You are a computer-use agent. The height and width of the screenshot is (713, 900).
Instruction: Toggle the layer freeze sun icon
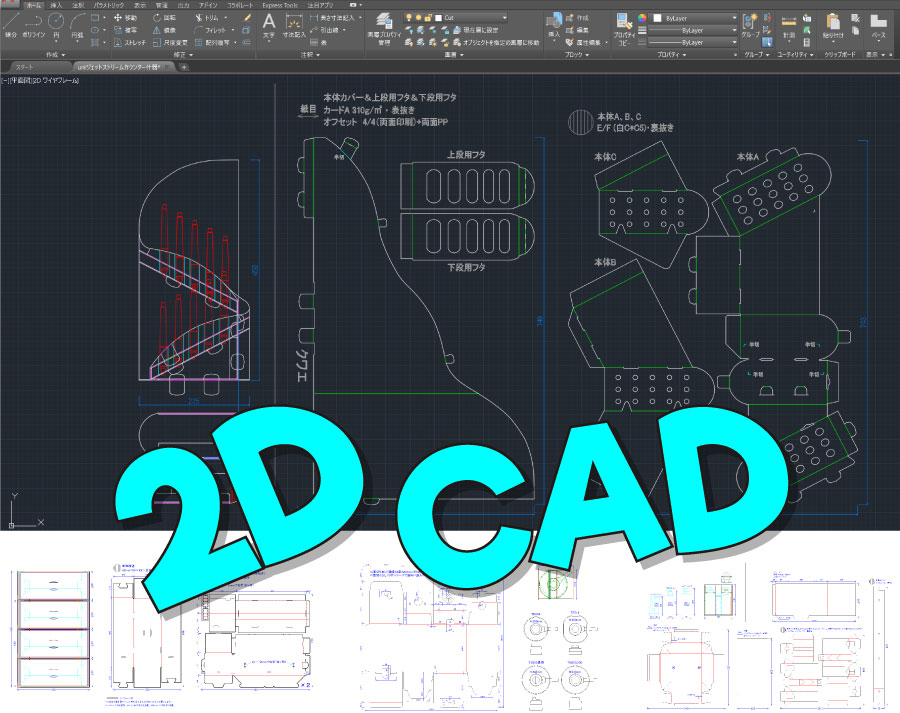418,18
